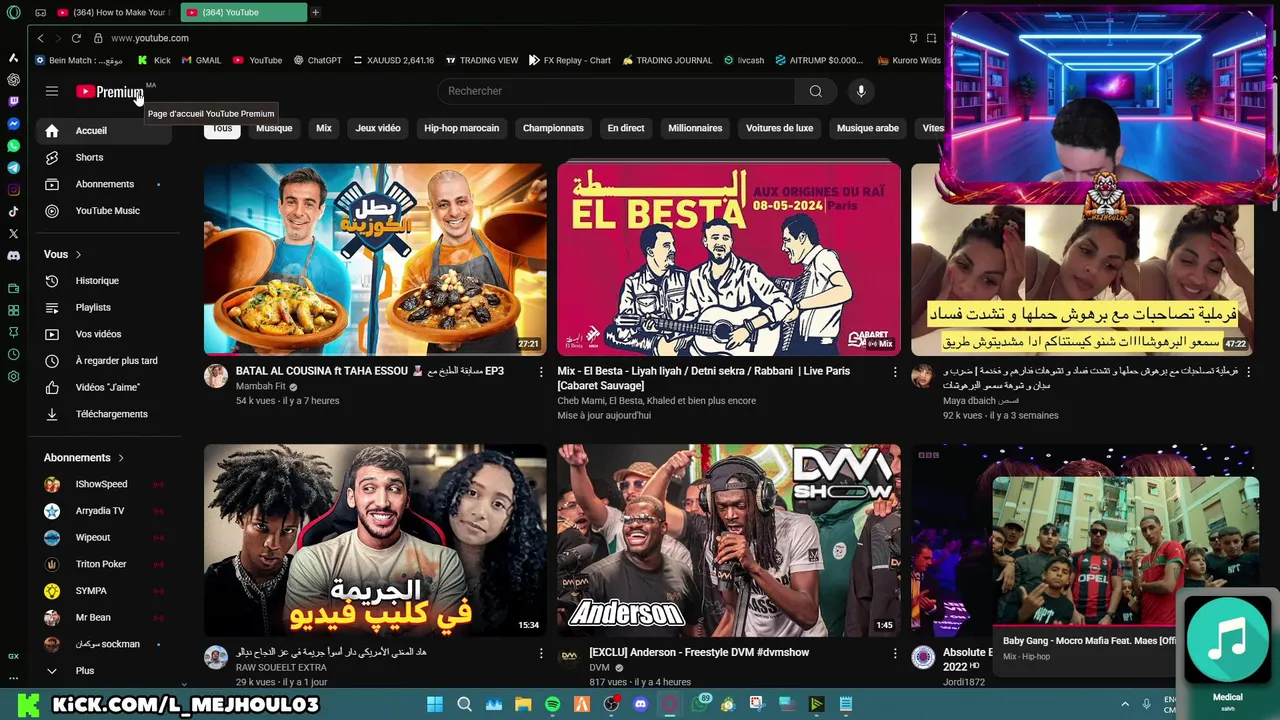Open Telegram in Opera GX sidebar
The height and width of the screenshot is (720, 1280).
[13, 168]
